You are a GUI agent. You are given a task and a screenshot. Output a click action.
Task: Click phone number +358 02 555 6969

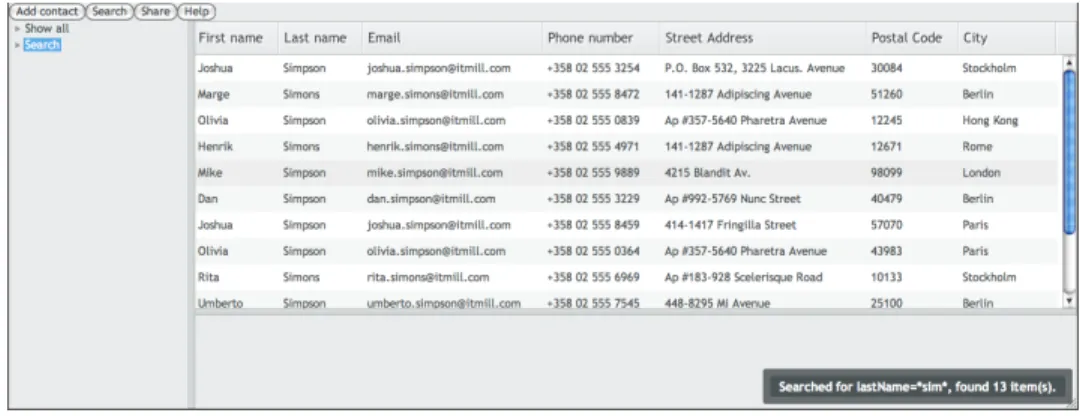pyautogui.click(x=593, y=277)
